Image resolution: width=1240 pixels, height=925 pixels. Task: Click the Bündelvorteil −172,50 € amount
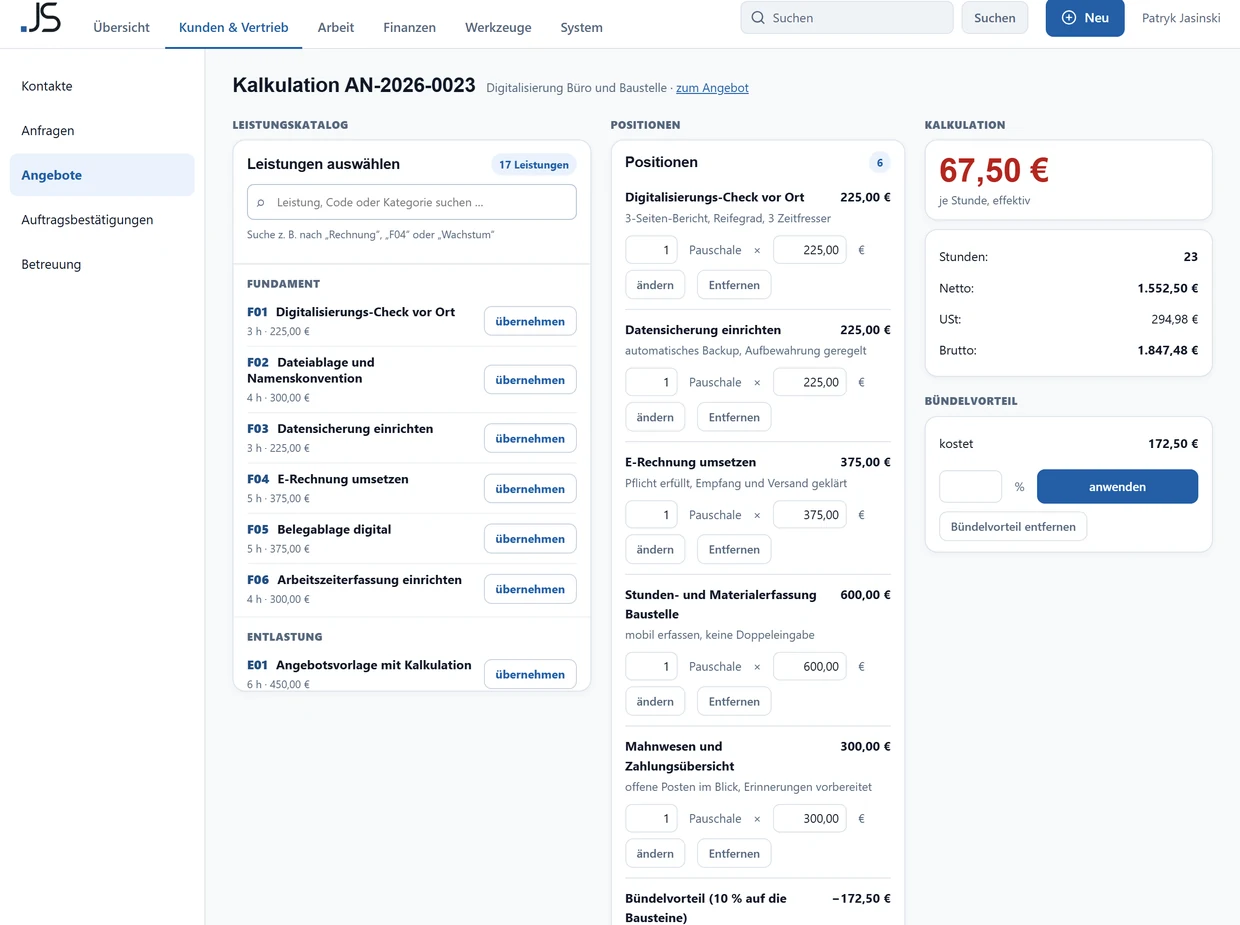point(861,898)
